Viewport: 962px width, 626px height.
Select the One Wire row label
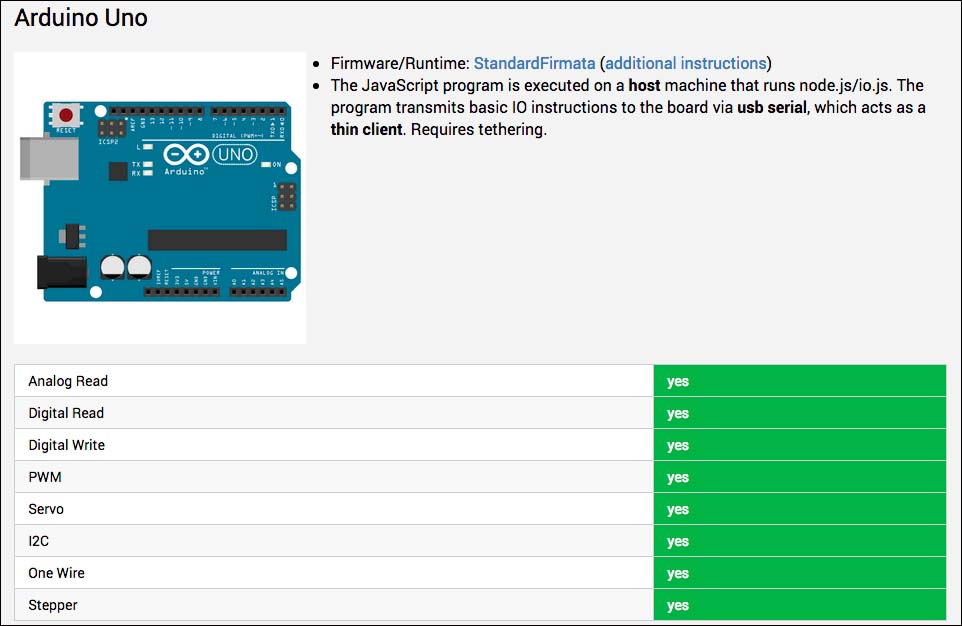[56, 573]
